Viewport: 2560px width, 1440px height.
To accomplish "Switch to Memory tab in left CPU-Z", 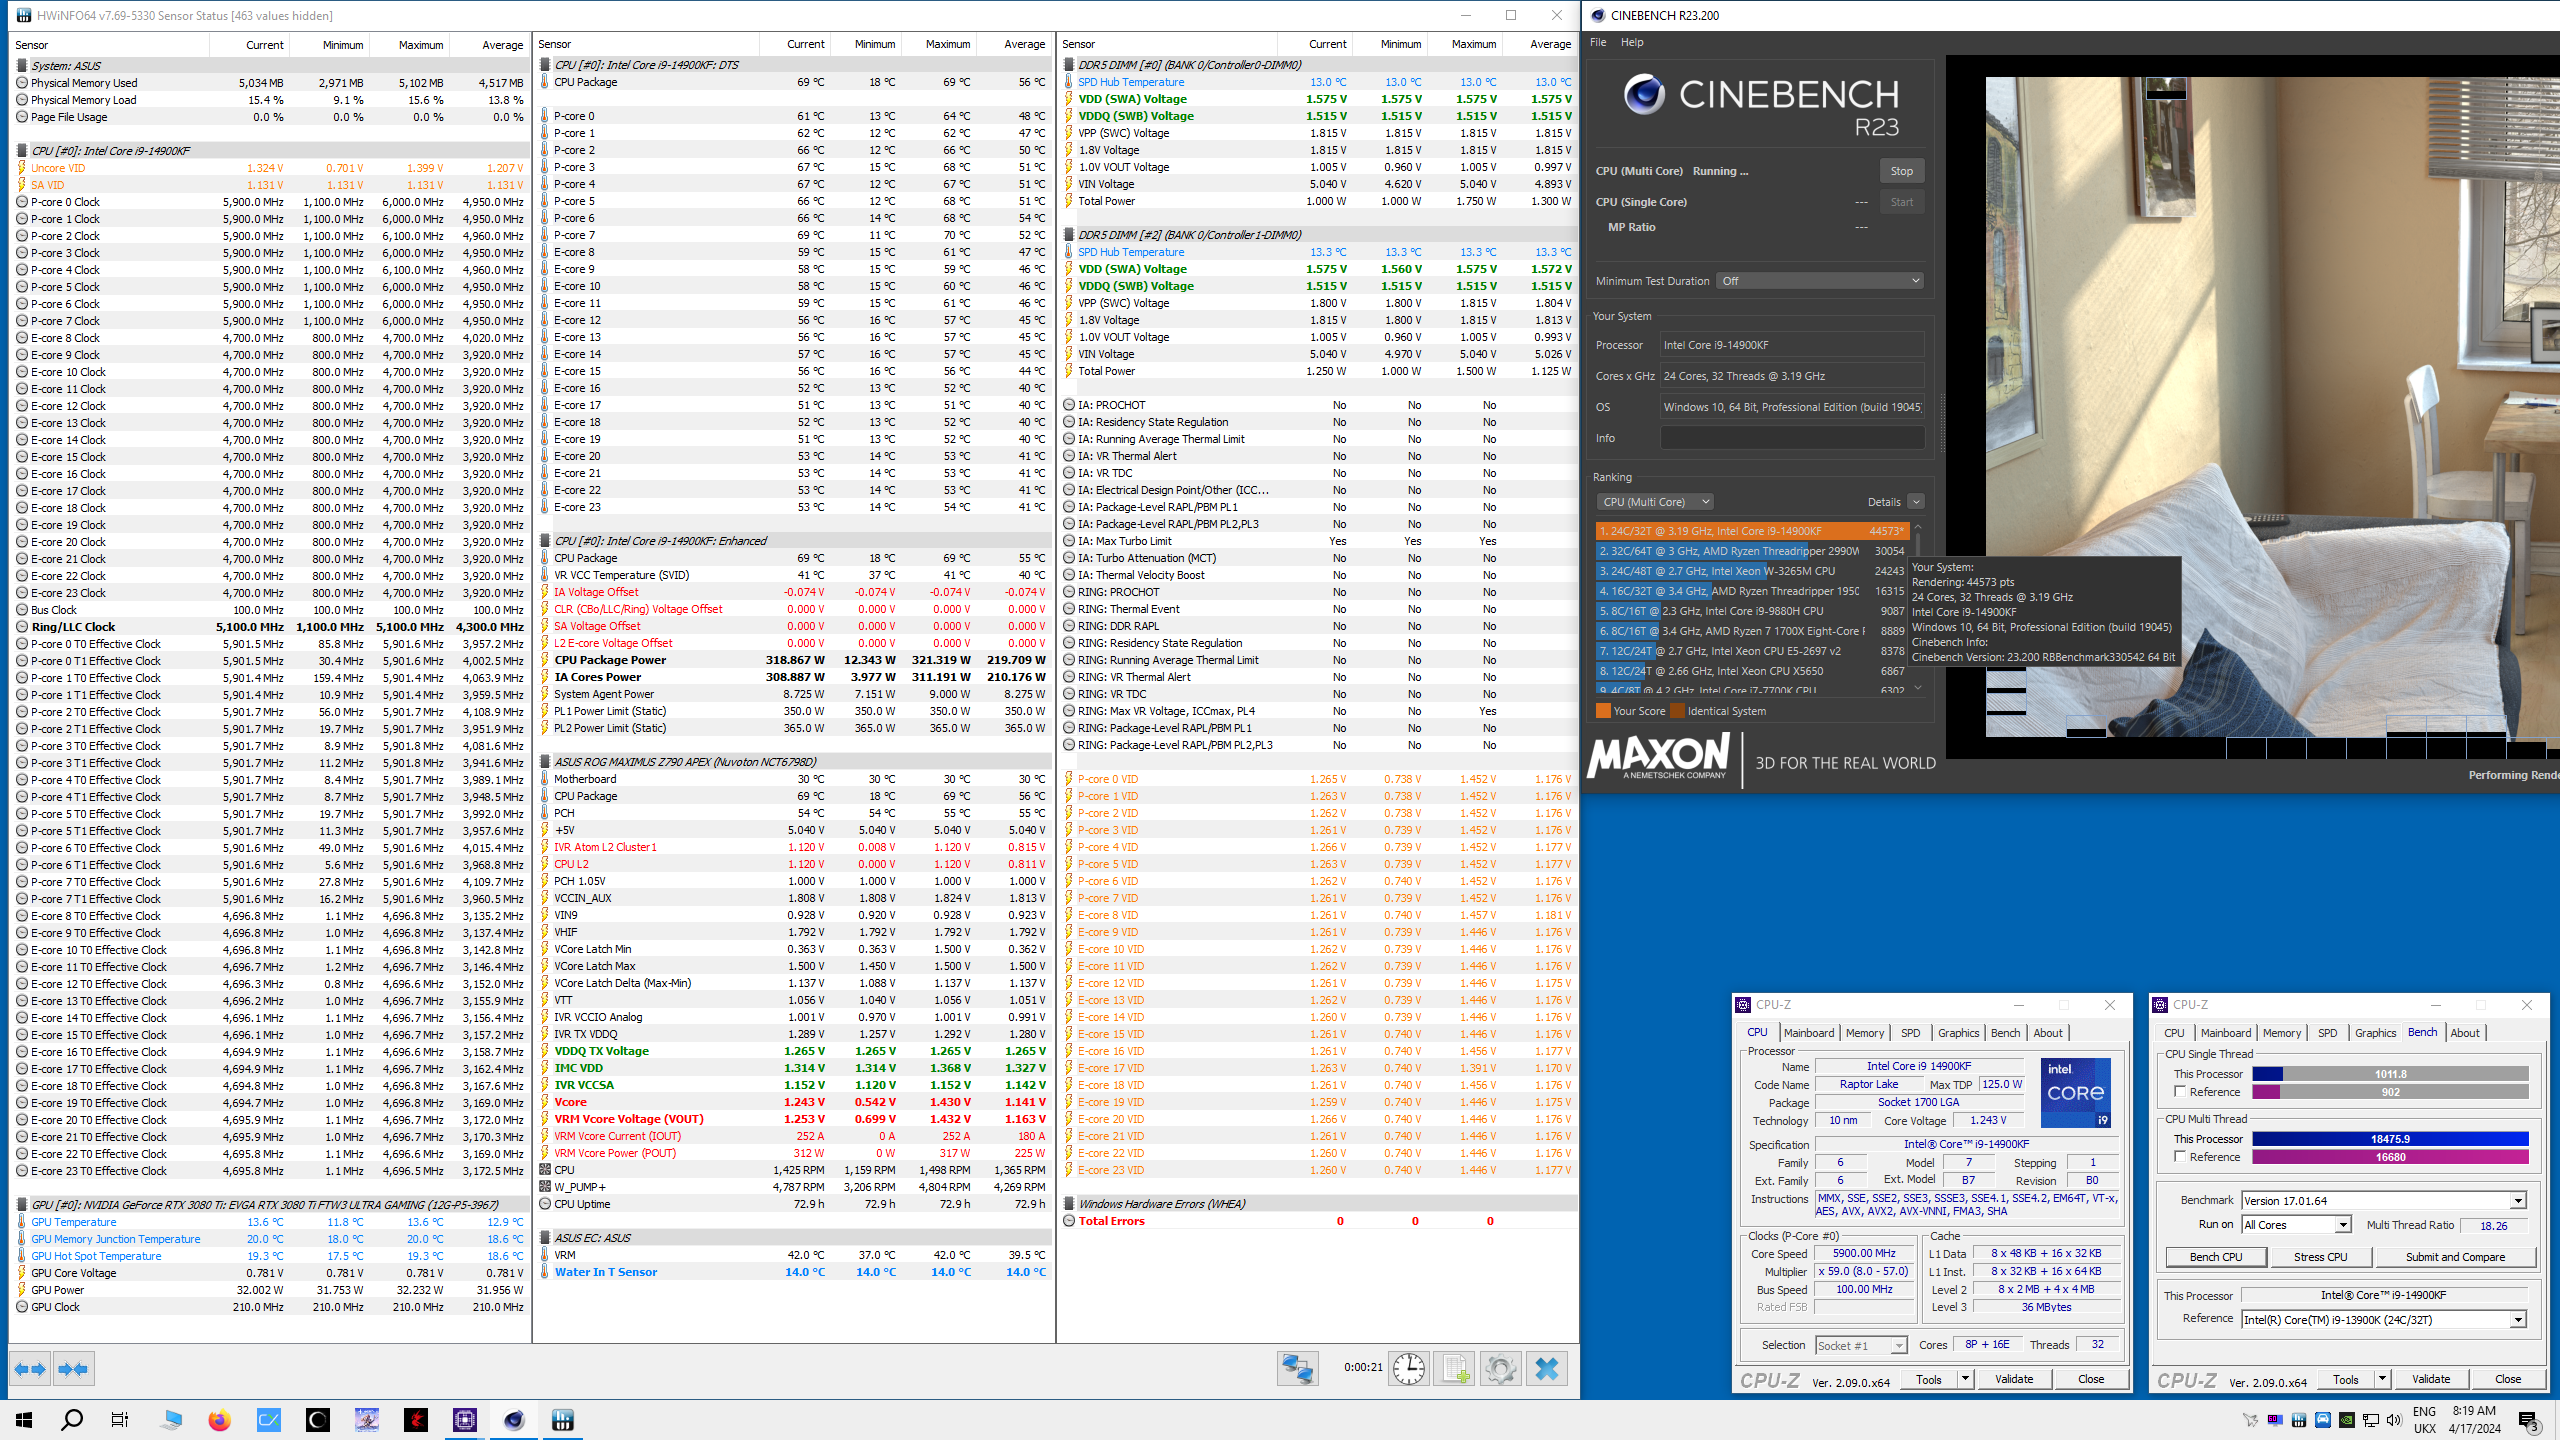I will pyautogui.click(x=1865, y=1033).
